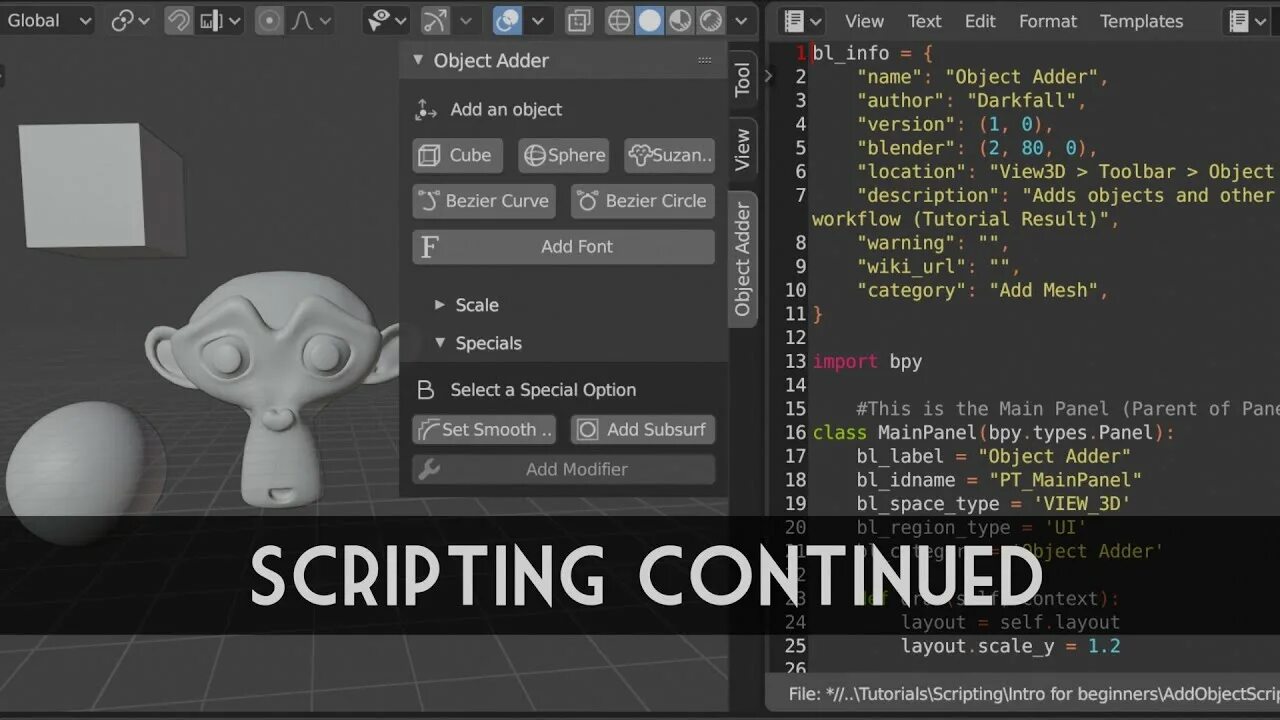
Task: Open the pivot point dropdown
Action: pos(130,20)
